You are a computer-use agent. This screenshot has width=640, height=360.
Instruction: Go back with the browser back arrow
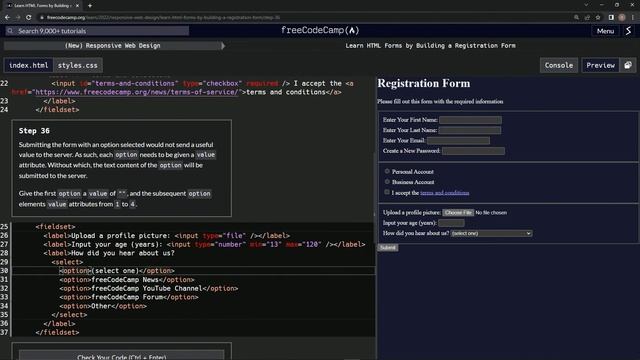coord(7,18)
